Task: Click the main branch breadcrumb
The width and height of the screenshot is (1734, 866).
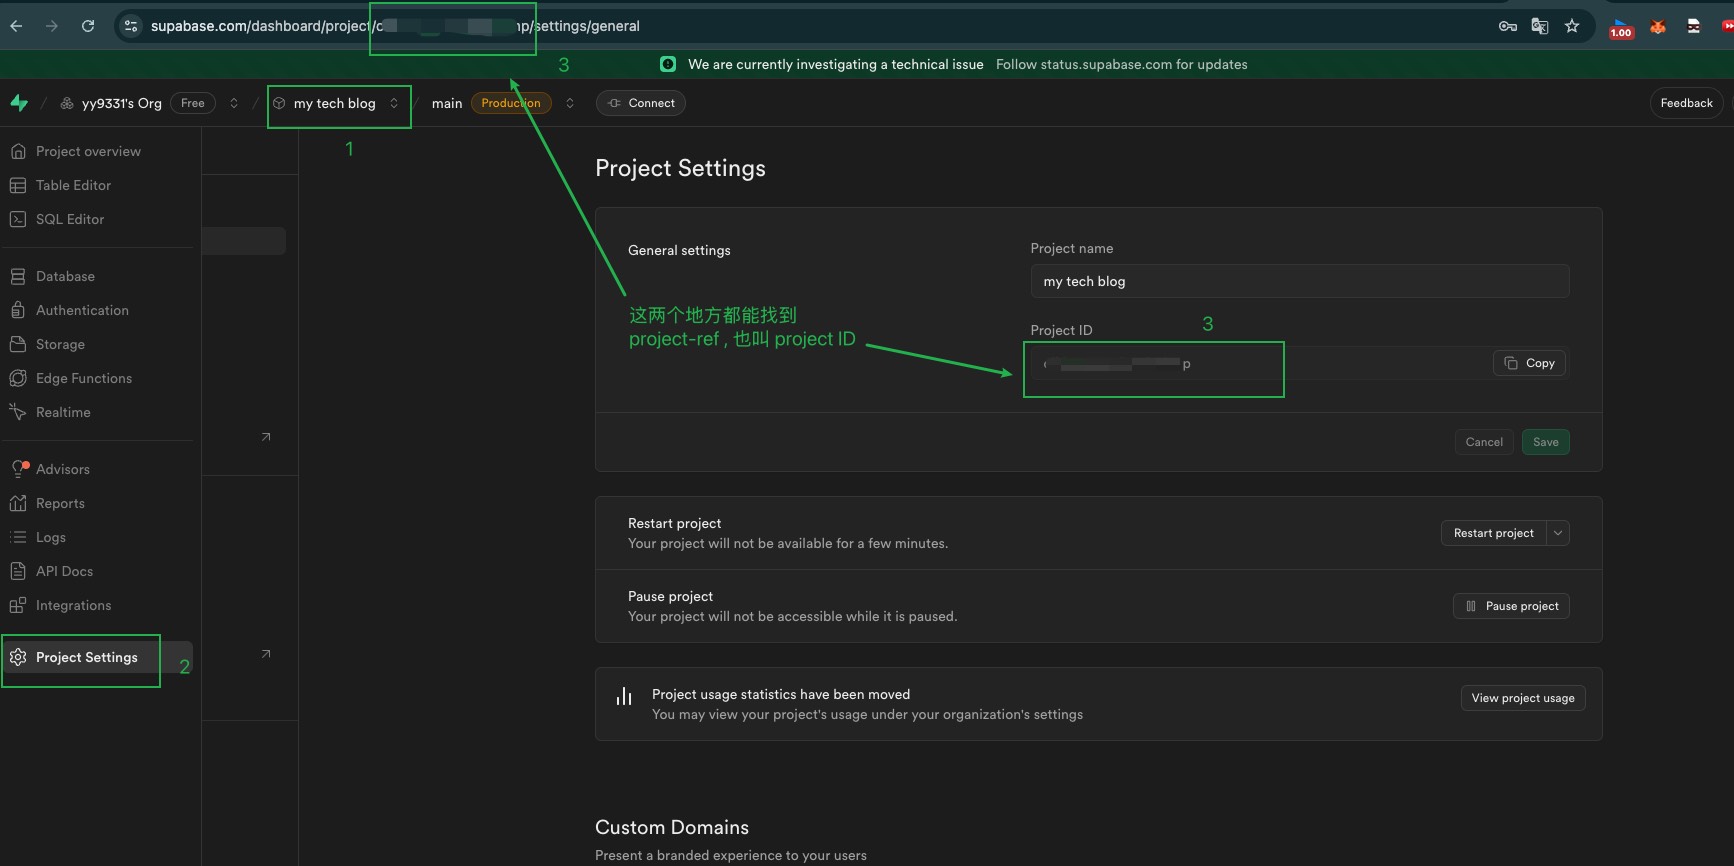Action: (x=447, y=103)
